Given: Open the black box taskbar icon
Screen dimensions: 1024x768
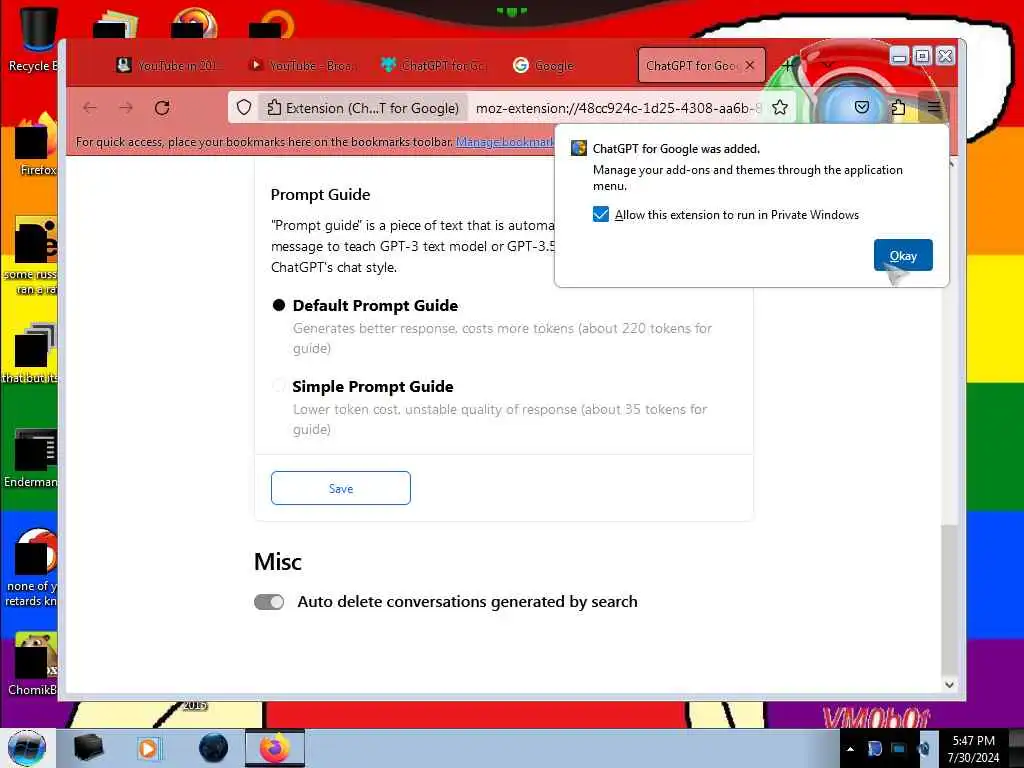Looking at the screenshot, I should coord(88,748).
